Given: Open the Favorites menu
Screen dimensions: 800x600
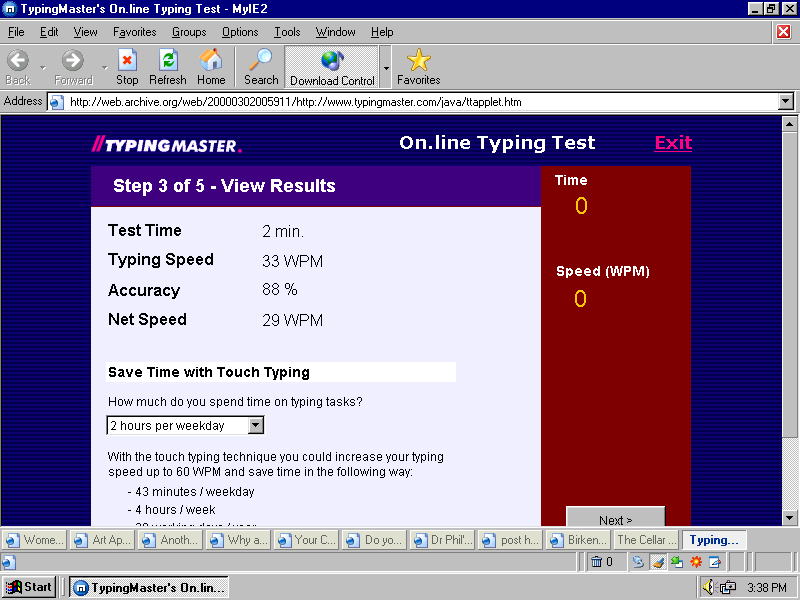Looking at the screenshot, I should point(135,32).
